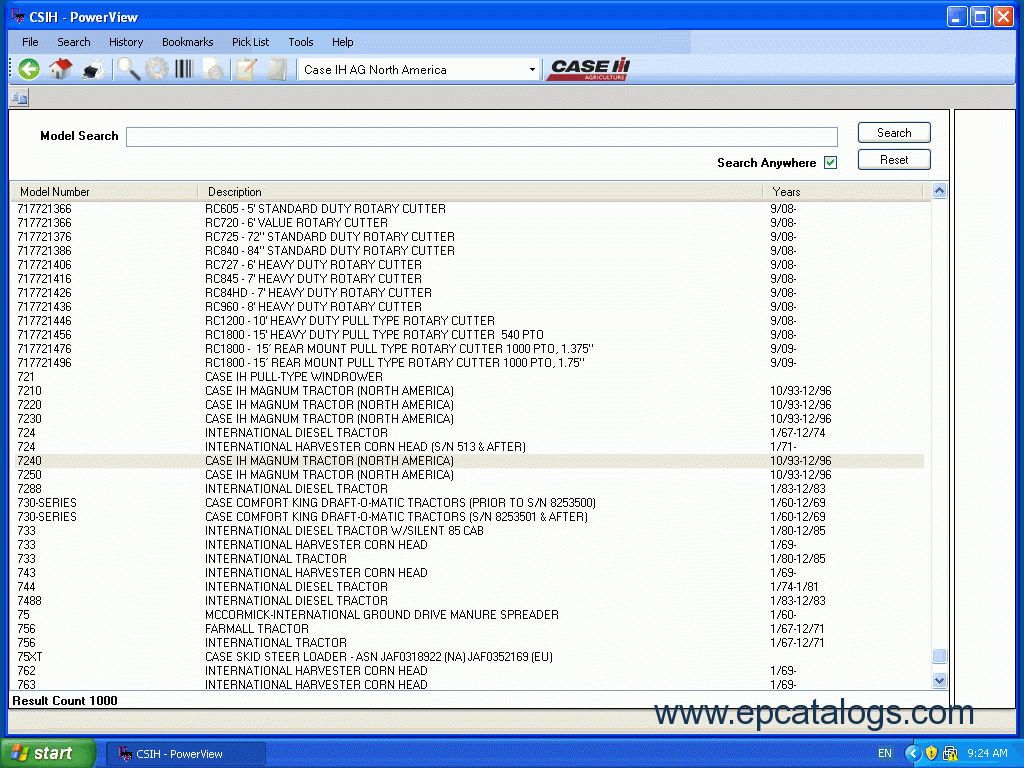The height and width of the screenshot is (768, 1024).
Task: Click the yellow security shield tray icon
Action: click(931, 753)
